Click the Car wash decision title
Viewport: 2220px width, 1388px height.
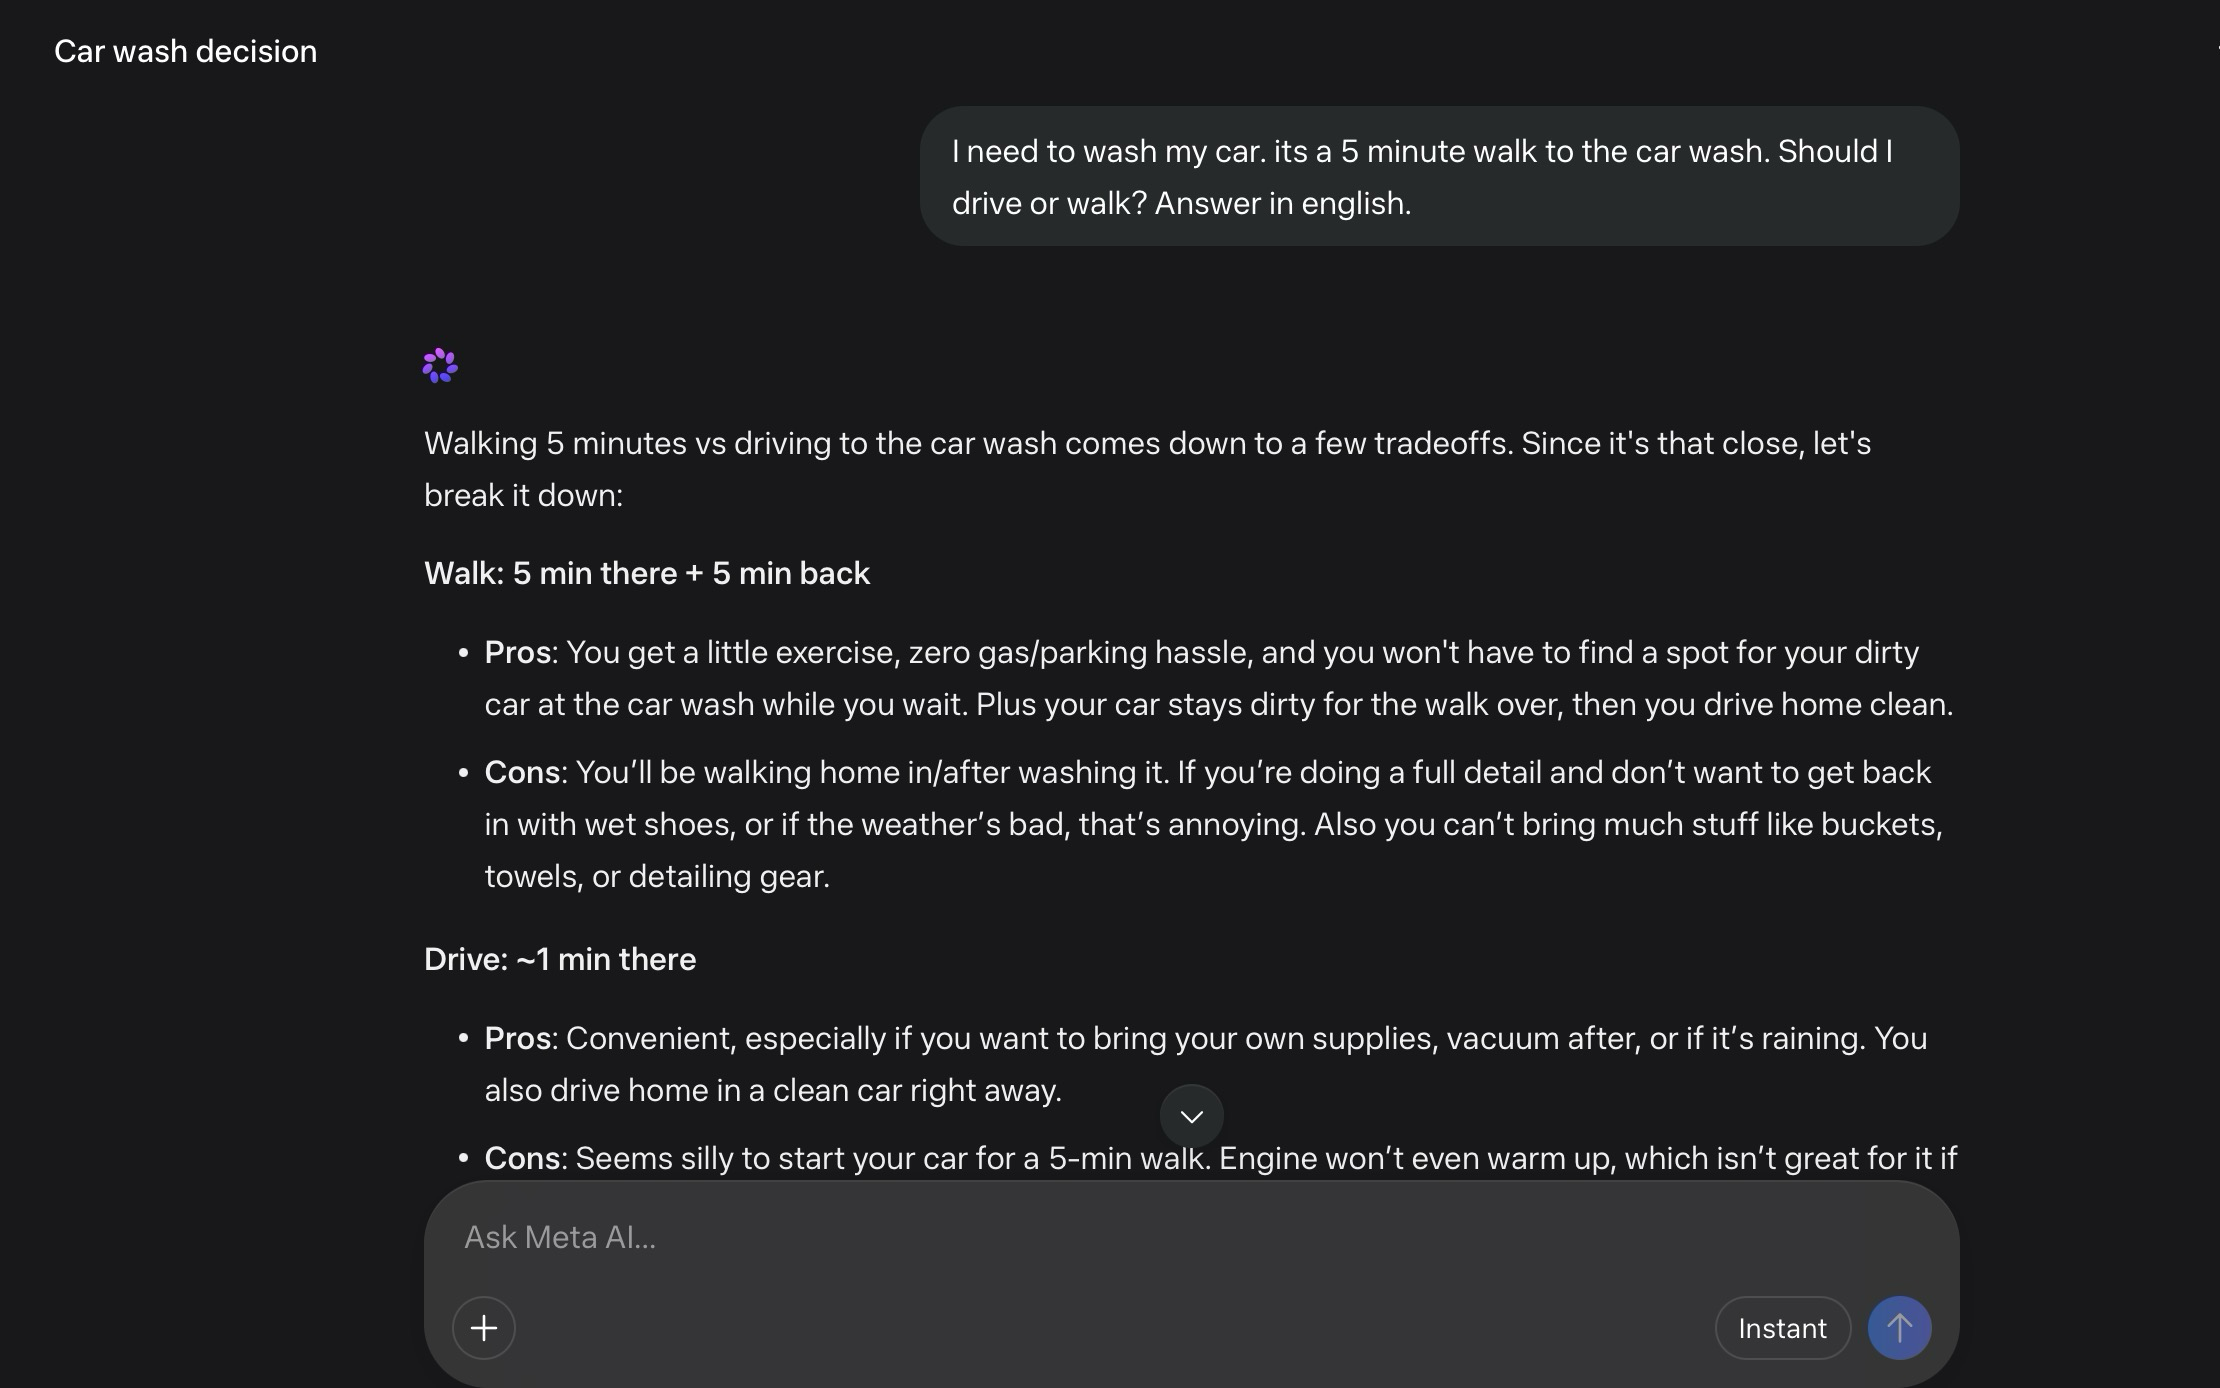coord(185,51)
